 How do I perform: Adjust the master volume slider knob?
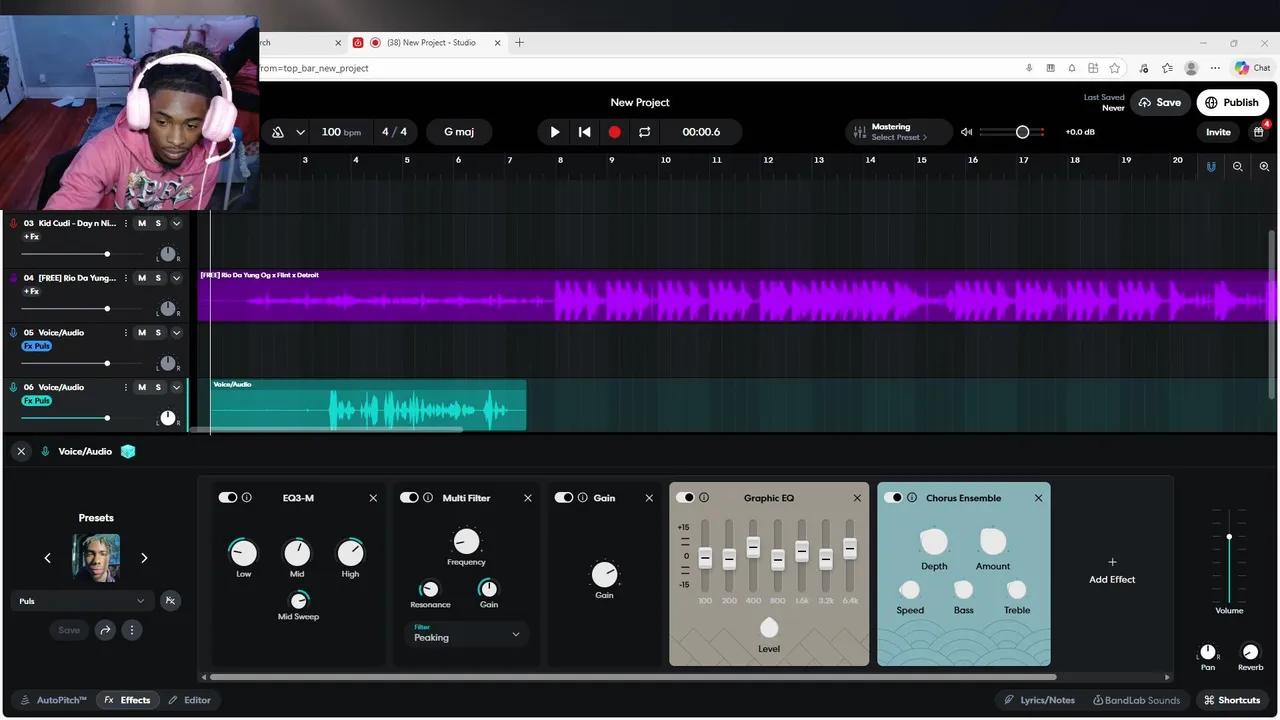click(1022, 132)
